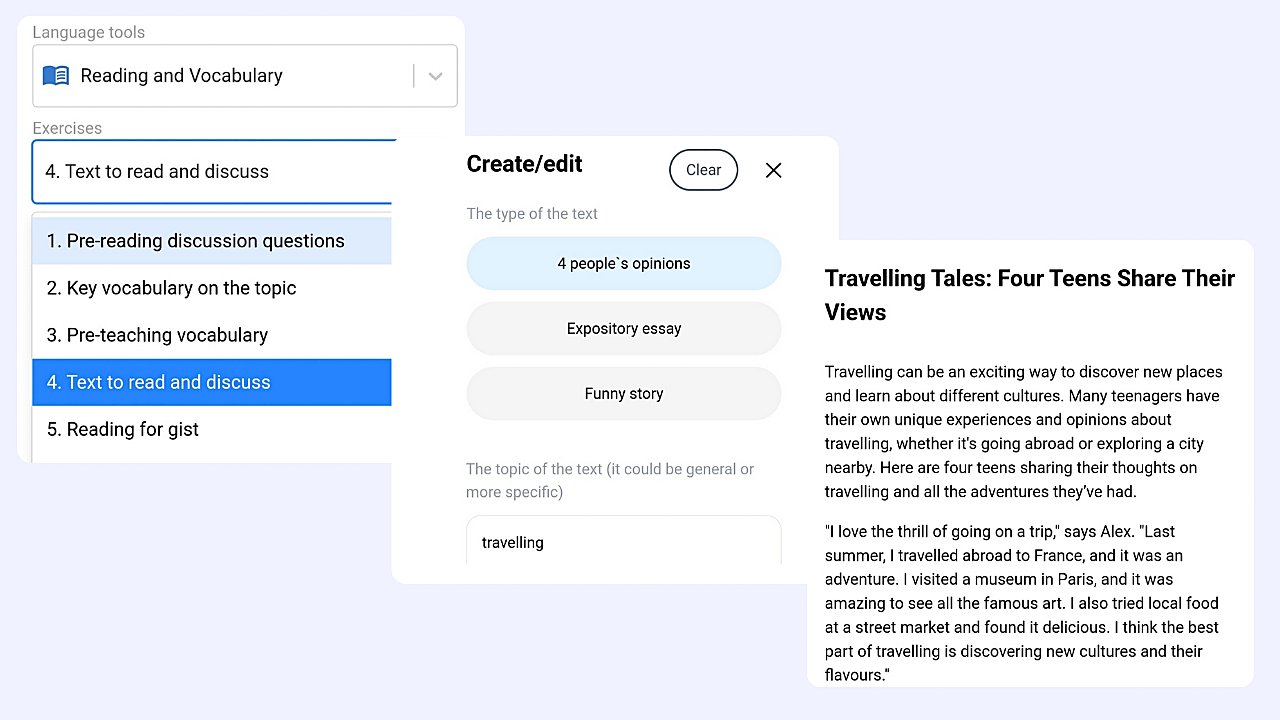Screen dimensions: 1280x720
Task: Clear the Create/edit form
Action: point(703,170)
